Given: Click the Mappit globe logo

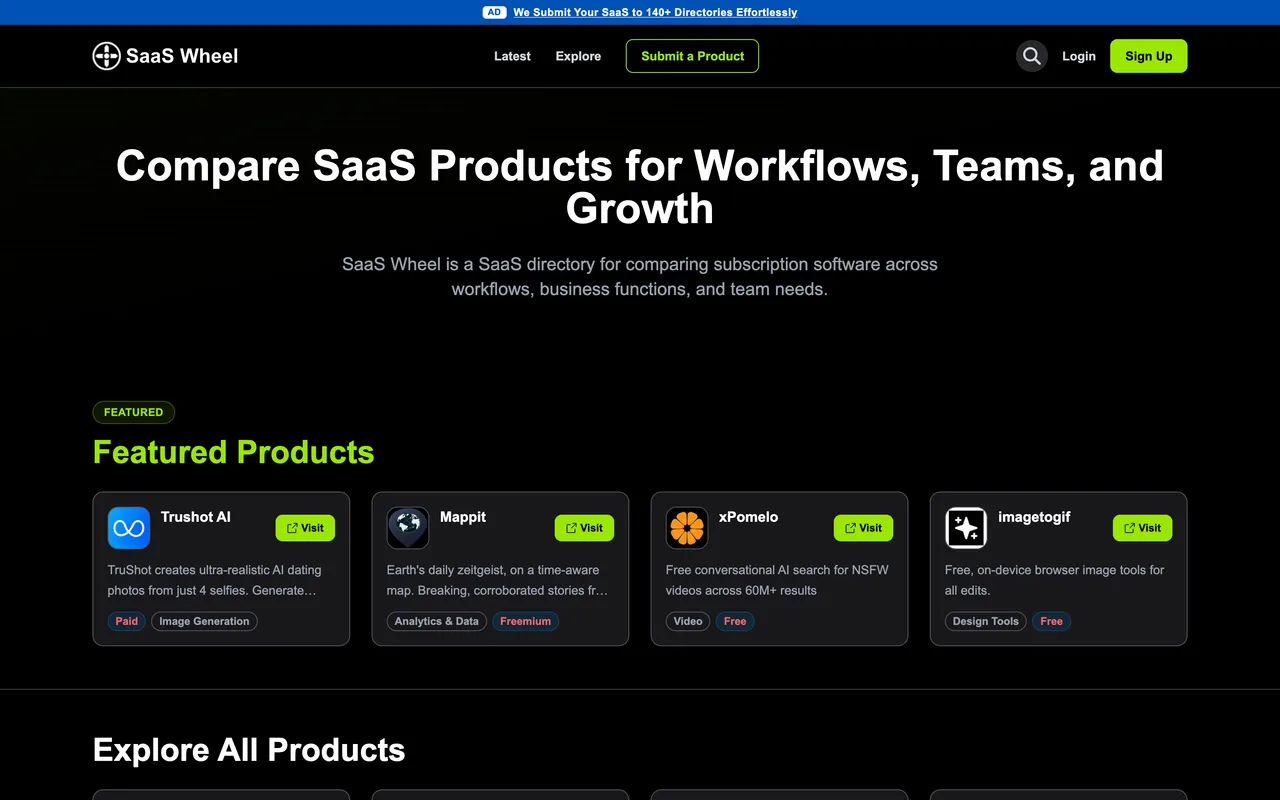Looking at the screenshot, I should [408, 528].
